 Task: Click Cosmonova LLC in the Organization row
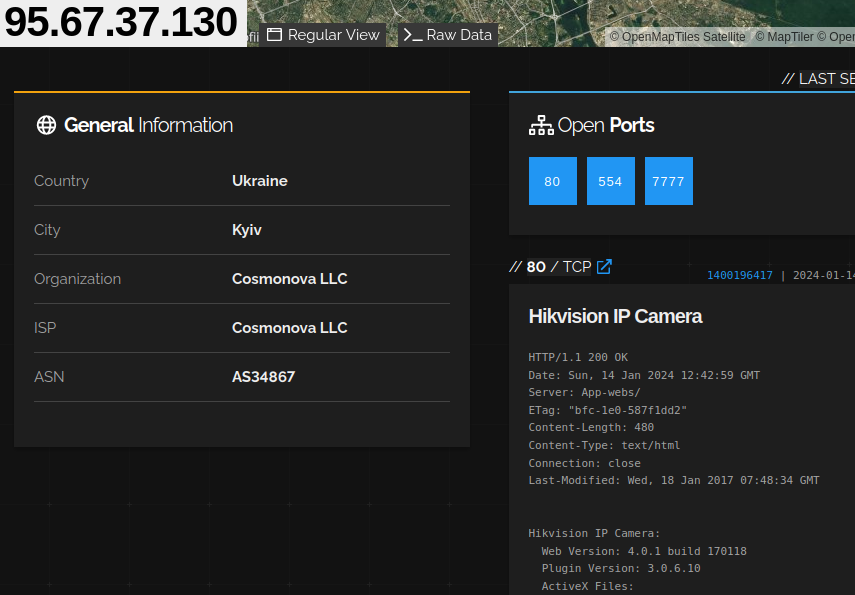[x=290, y=279]
